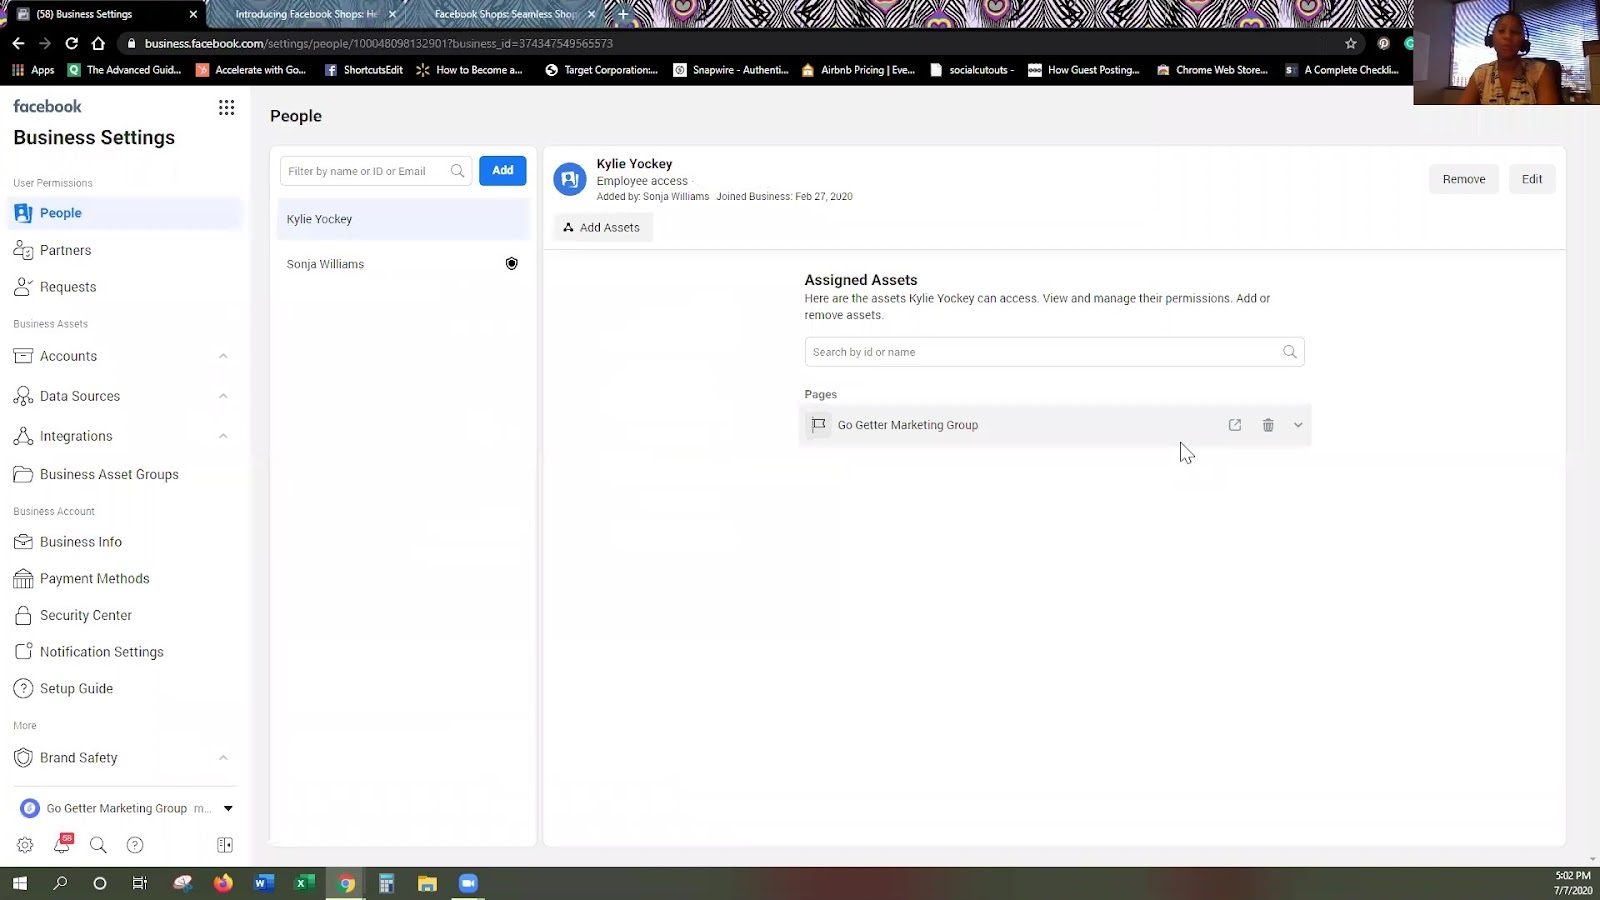Select Kylie Yockey in the people list

403,219
